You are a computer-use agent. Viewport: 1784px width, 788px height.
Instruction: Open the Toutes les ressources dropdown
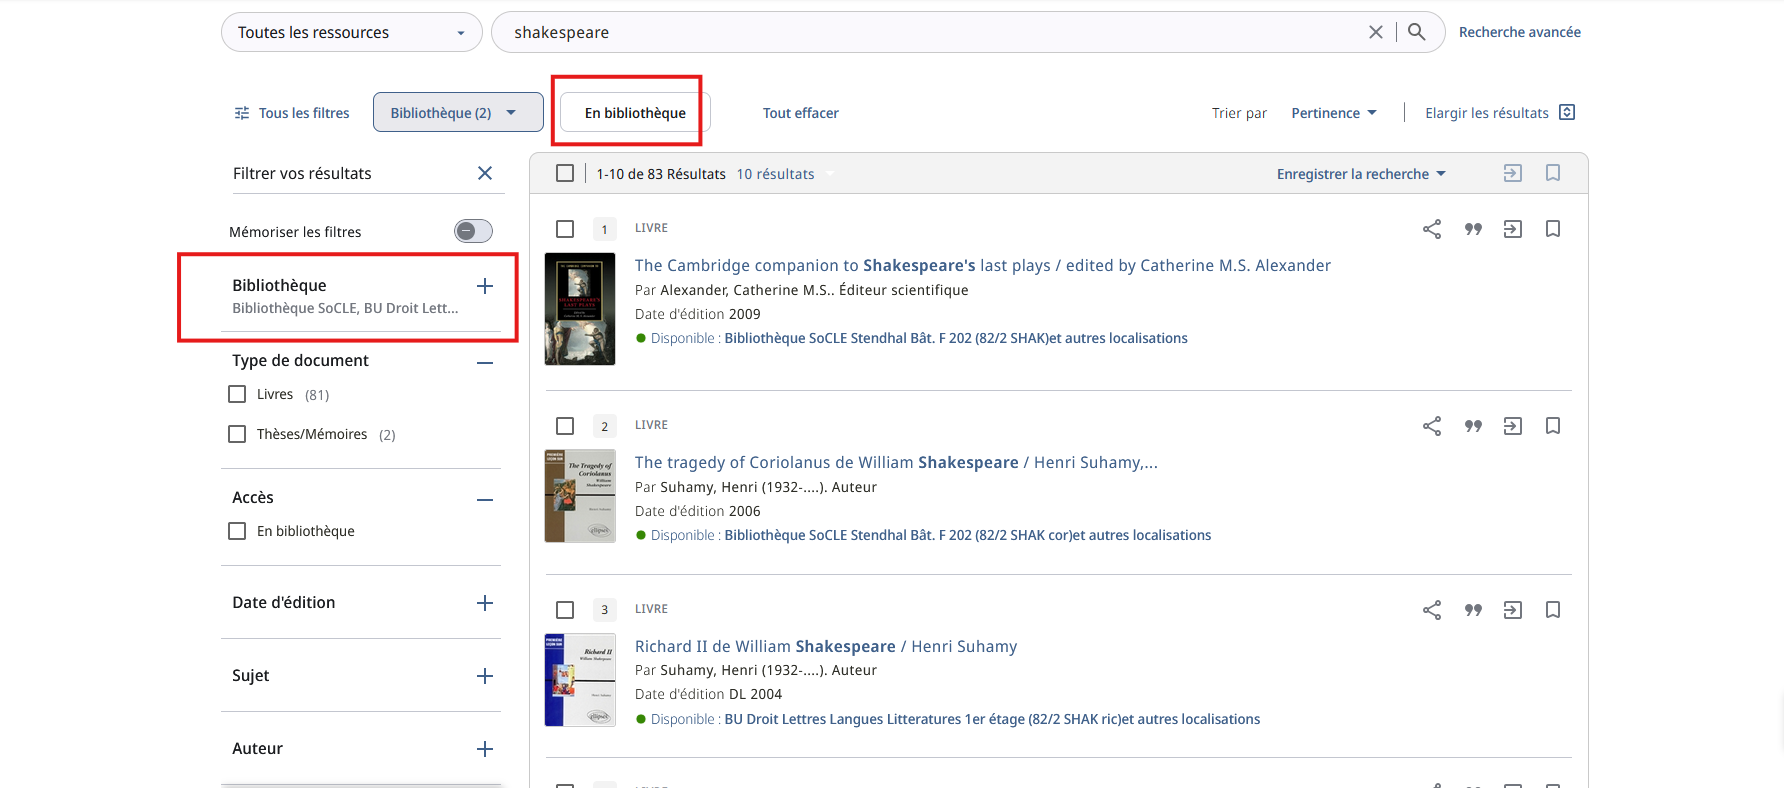[351, 32]
